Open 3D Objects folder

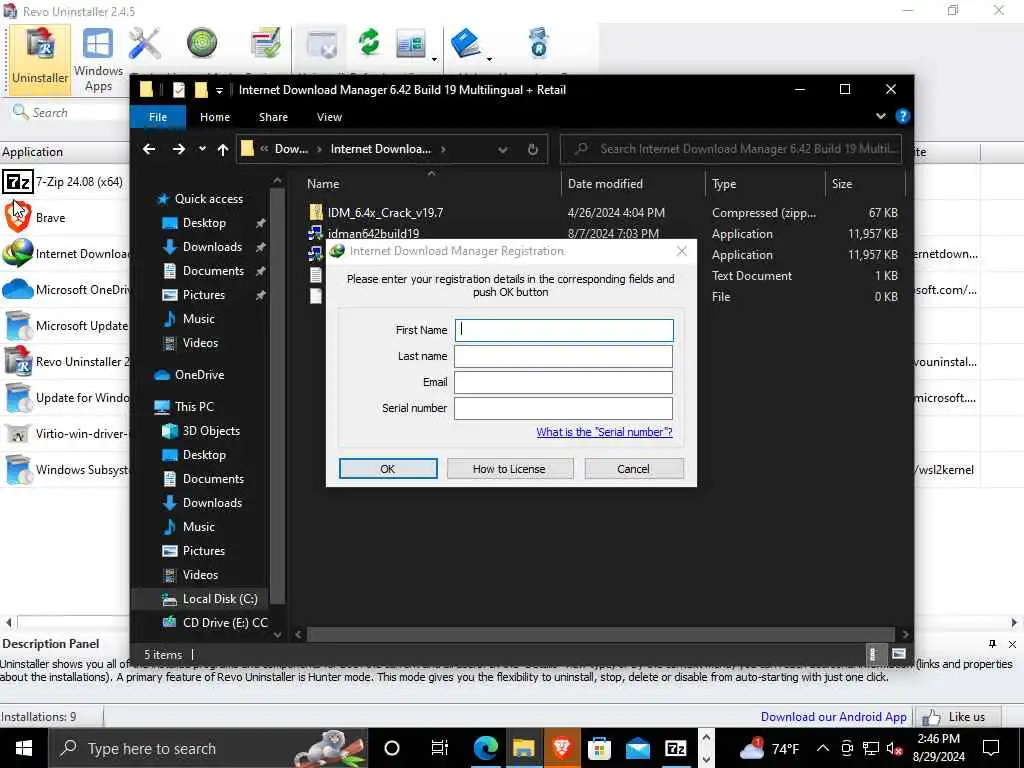coord(211,430)
